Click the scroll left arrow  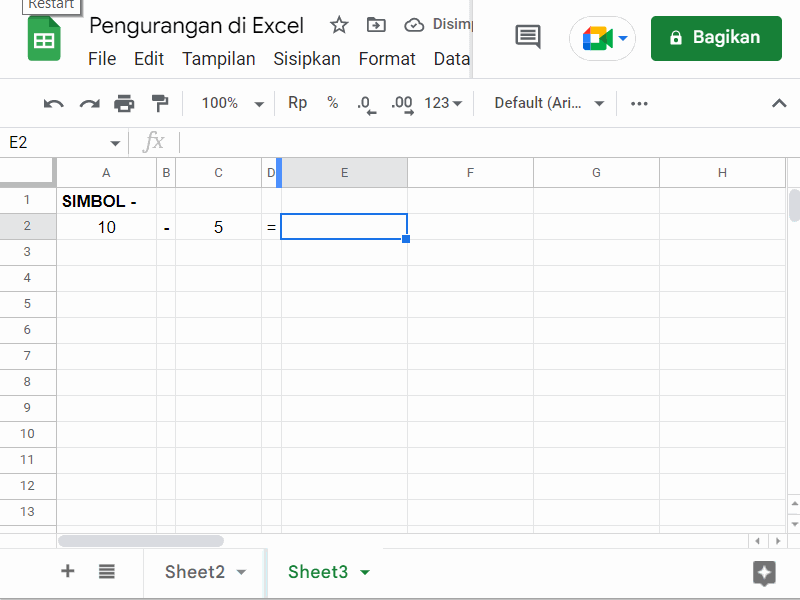(x=757, y=541)
